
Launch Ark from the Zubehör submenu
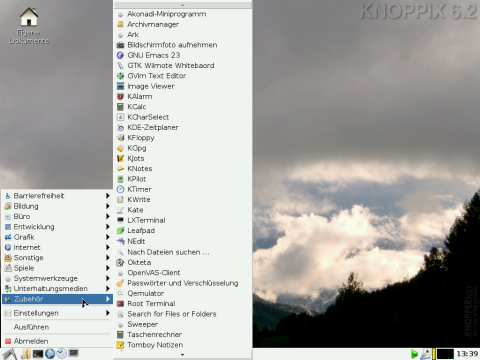[x=183, y=35]
